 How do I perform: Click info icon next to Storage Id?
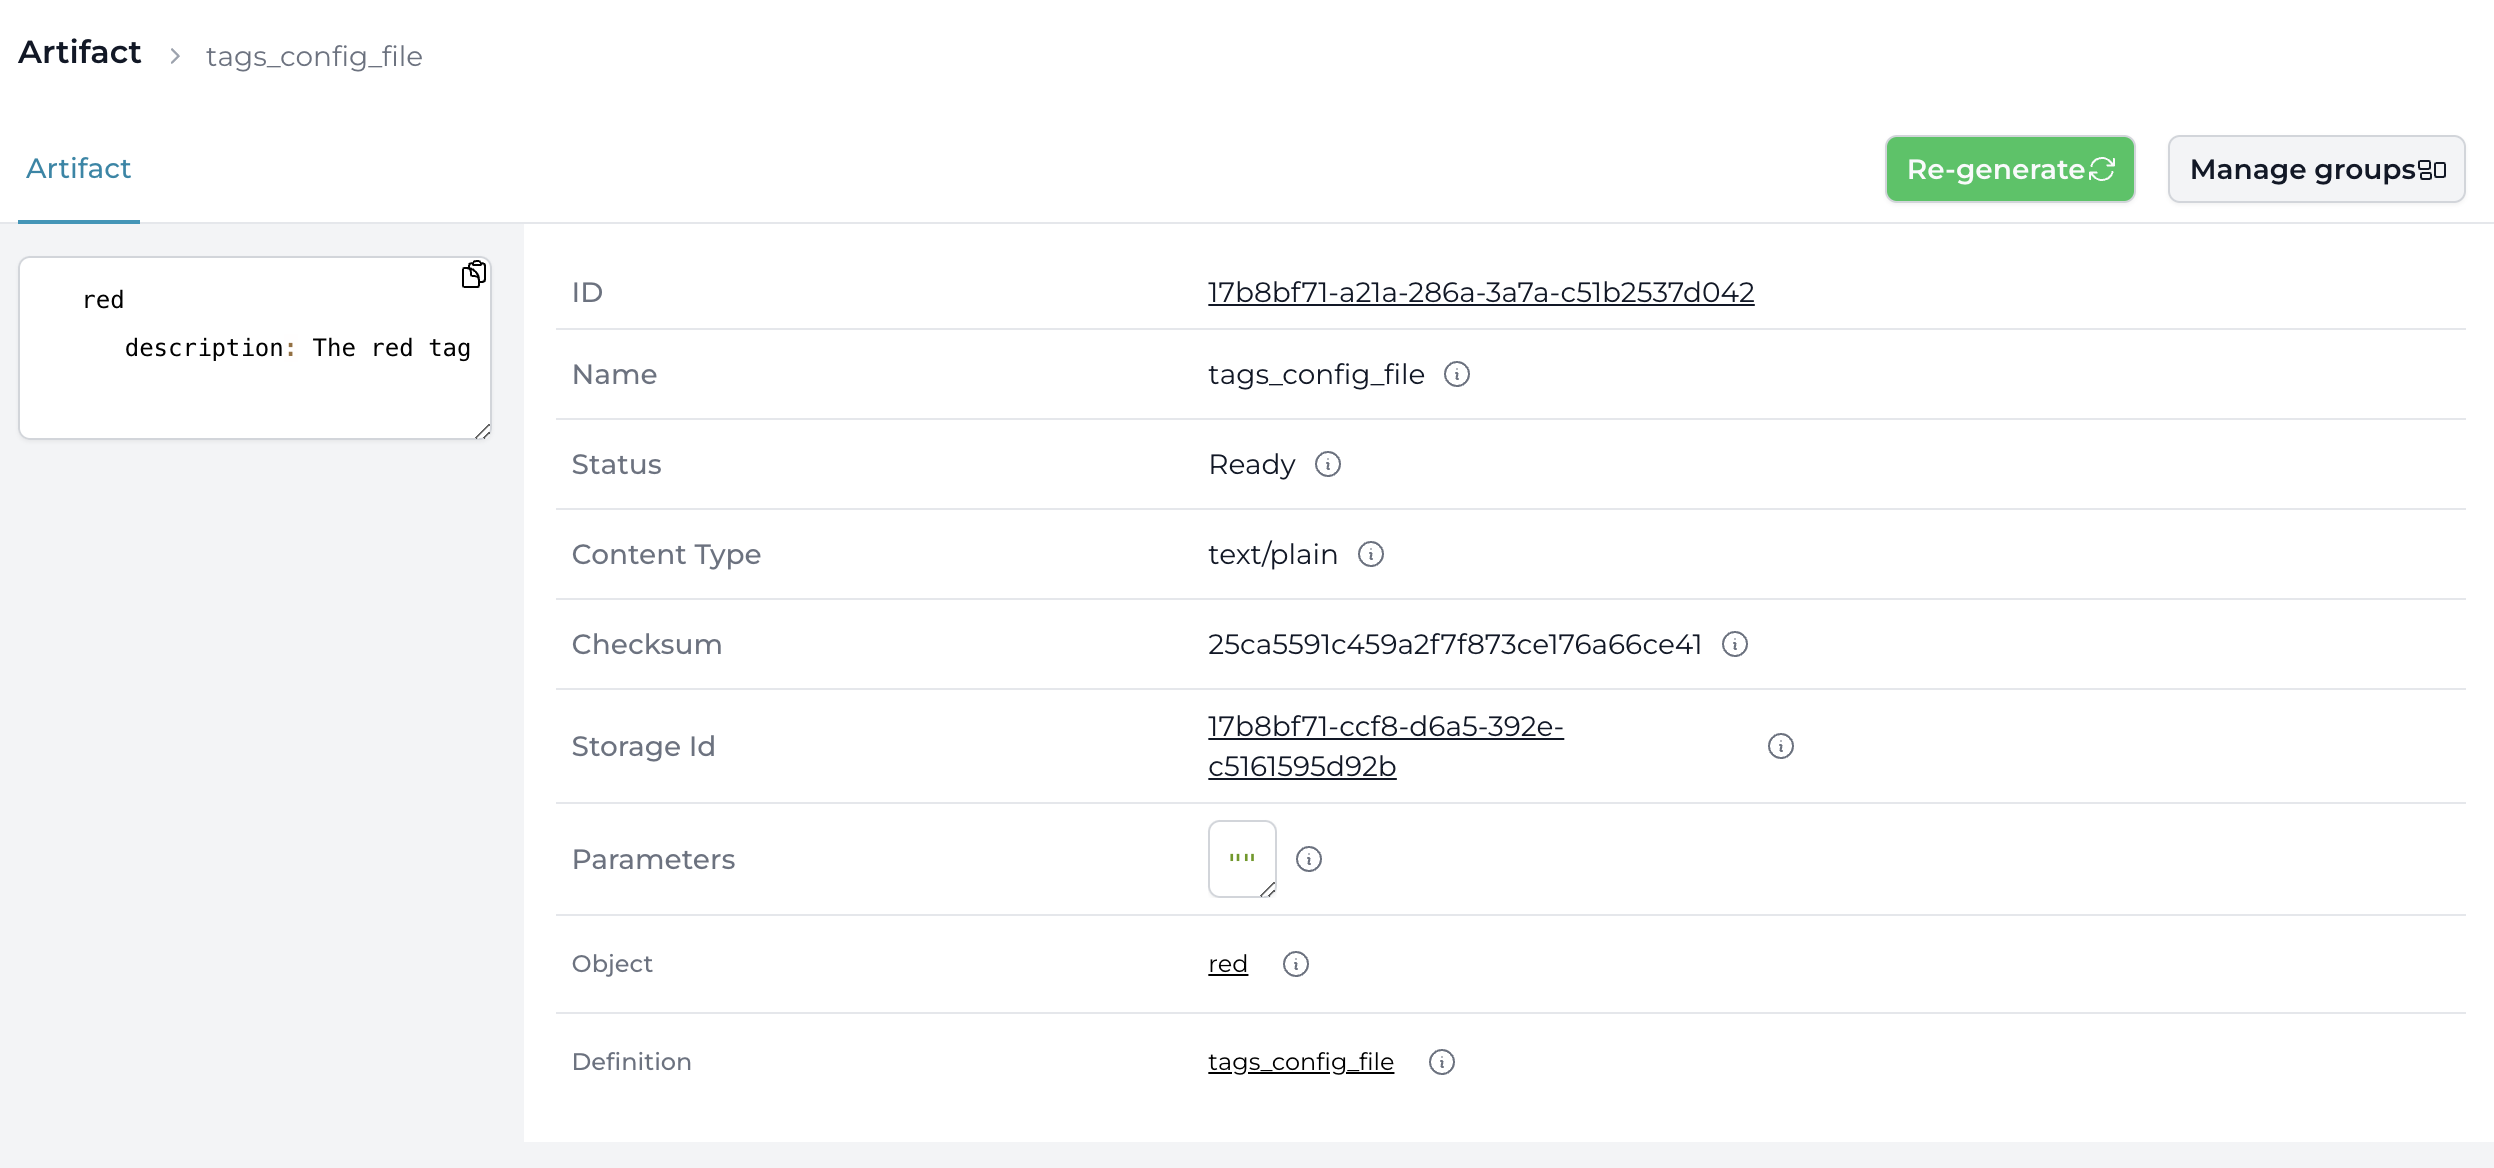(1780, 746)
